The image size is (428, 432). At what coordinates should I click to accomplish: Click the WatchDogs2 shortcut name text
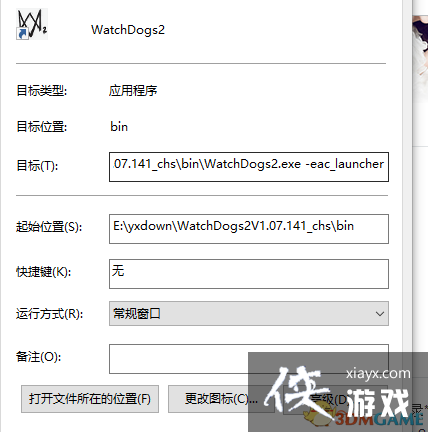point(128,30)
